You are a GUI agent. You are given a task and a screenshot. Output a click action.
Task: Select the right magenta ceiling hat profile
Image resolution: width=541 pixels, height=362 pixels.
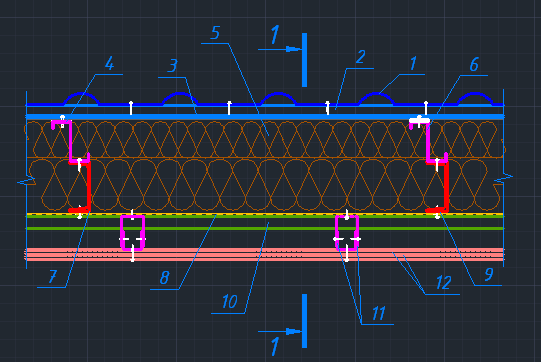pyautogui.click(x=347, y=232)
